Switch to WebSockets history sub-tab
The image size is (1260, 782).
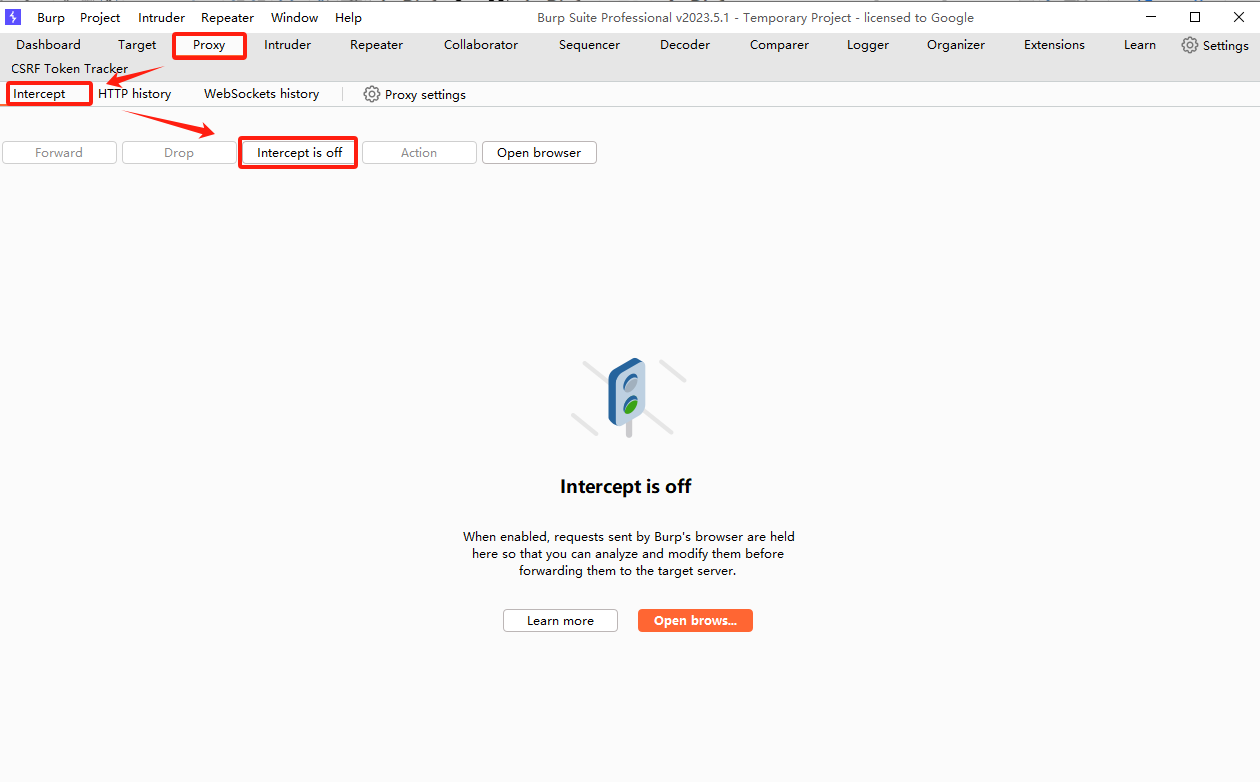tap(261, 94)
